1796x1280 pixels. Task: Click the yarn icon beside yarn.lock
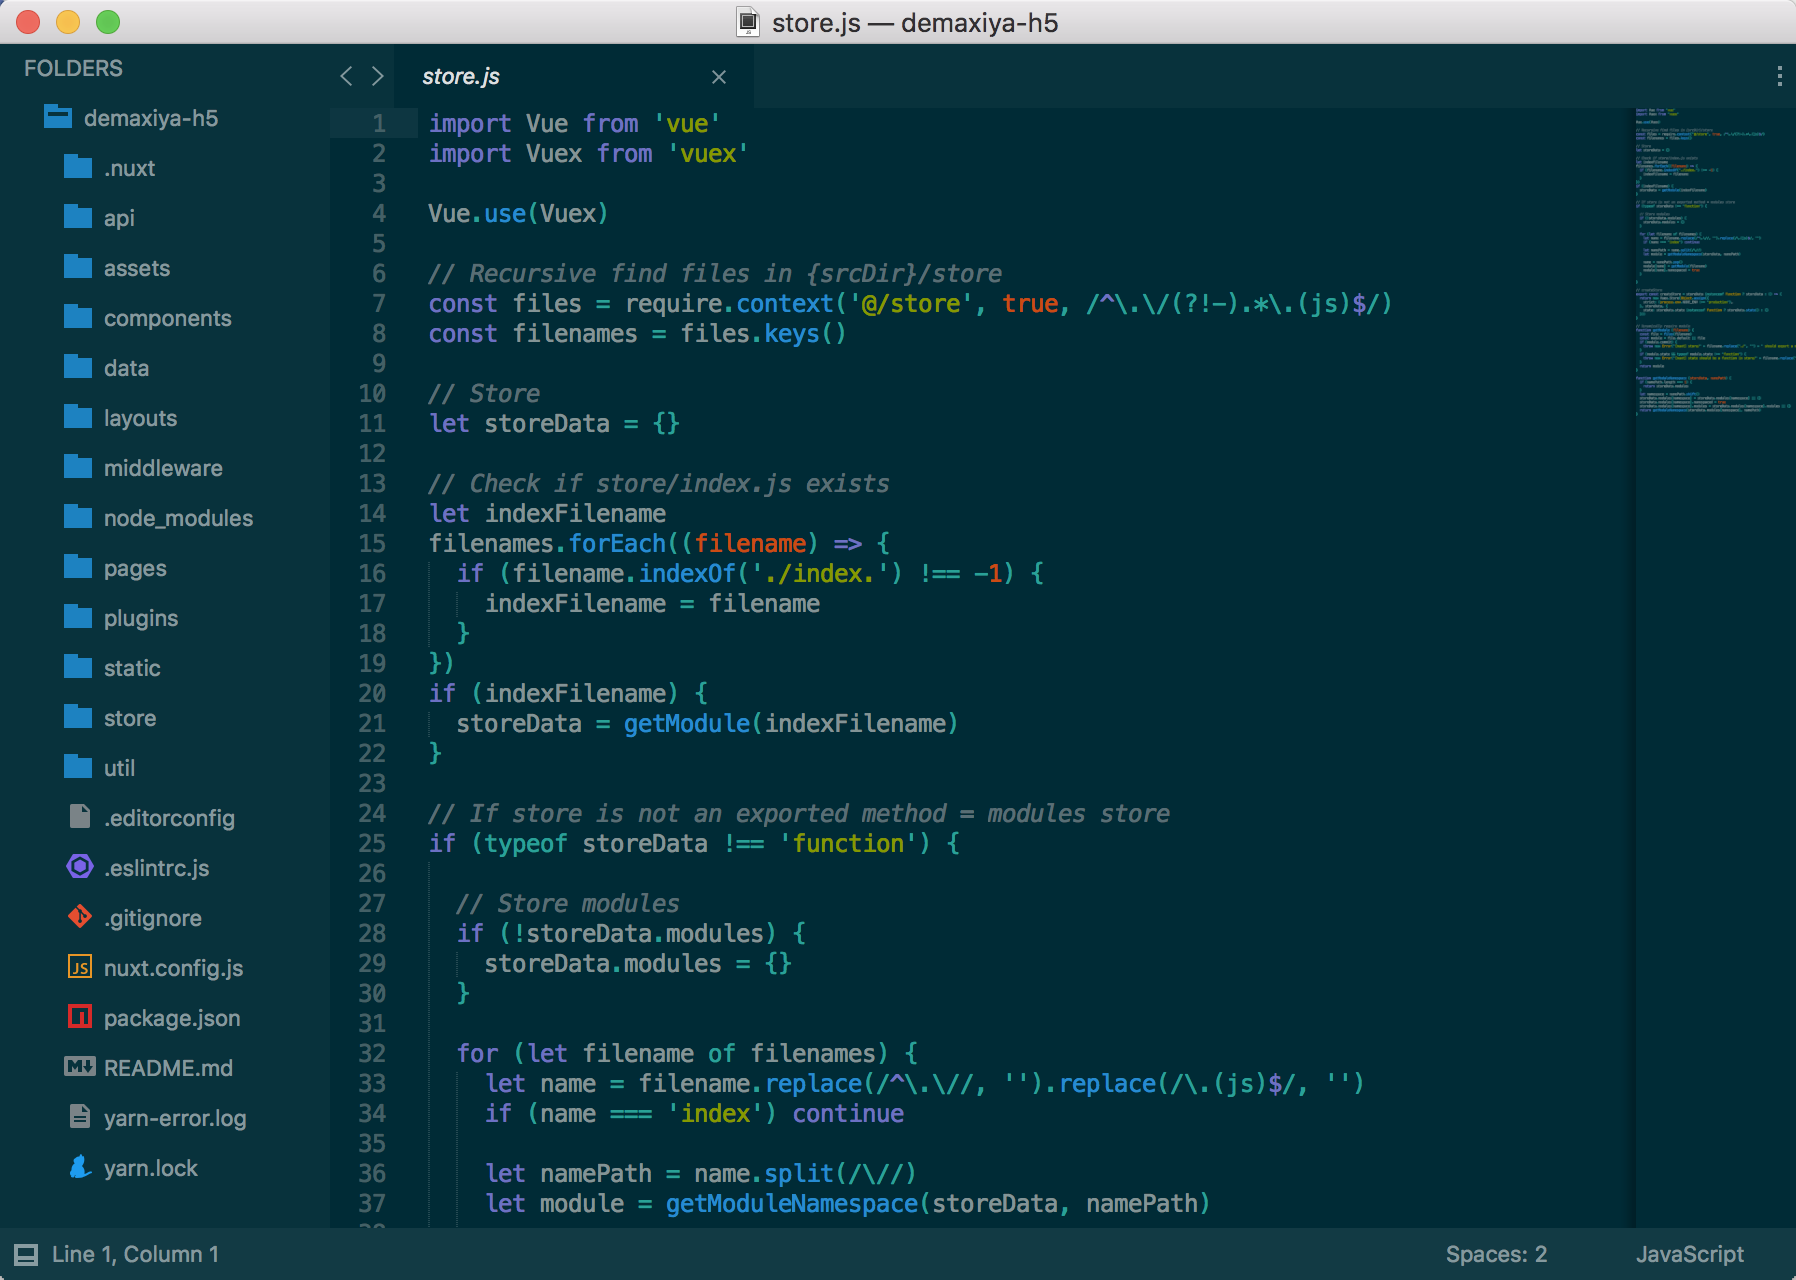pyautogui.click(x=80, y=1167)
